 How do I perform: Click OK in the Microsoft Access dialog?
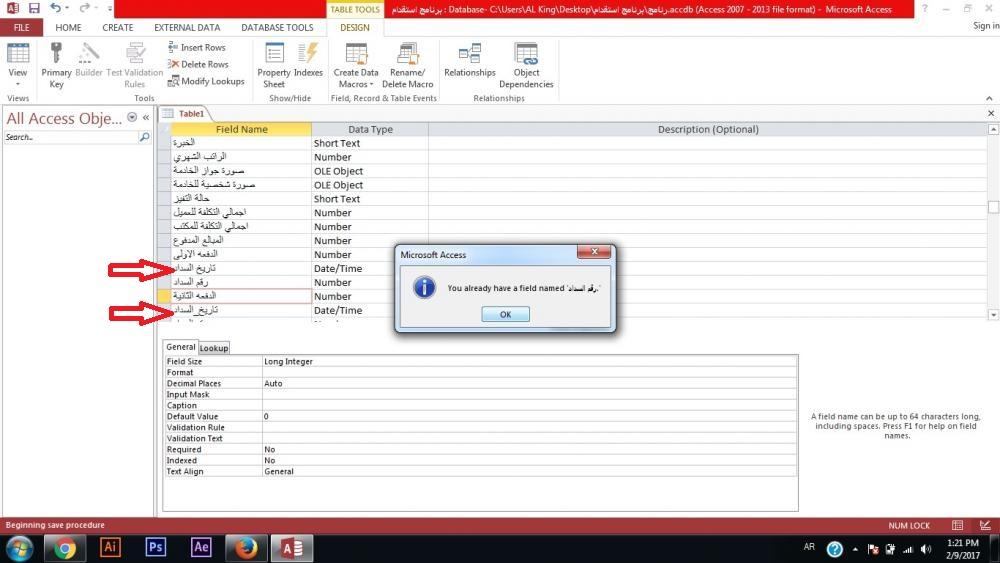click(x=505, y=314)
